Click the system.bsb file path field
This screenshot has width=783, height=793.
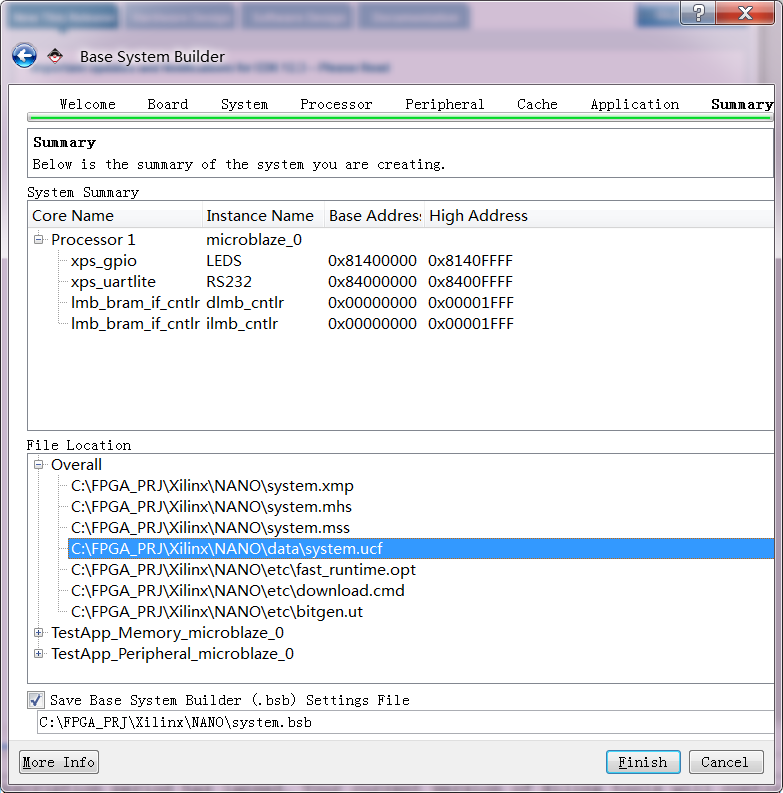click(400, 722)
